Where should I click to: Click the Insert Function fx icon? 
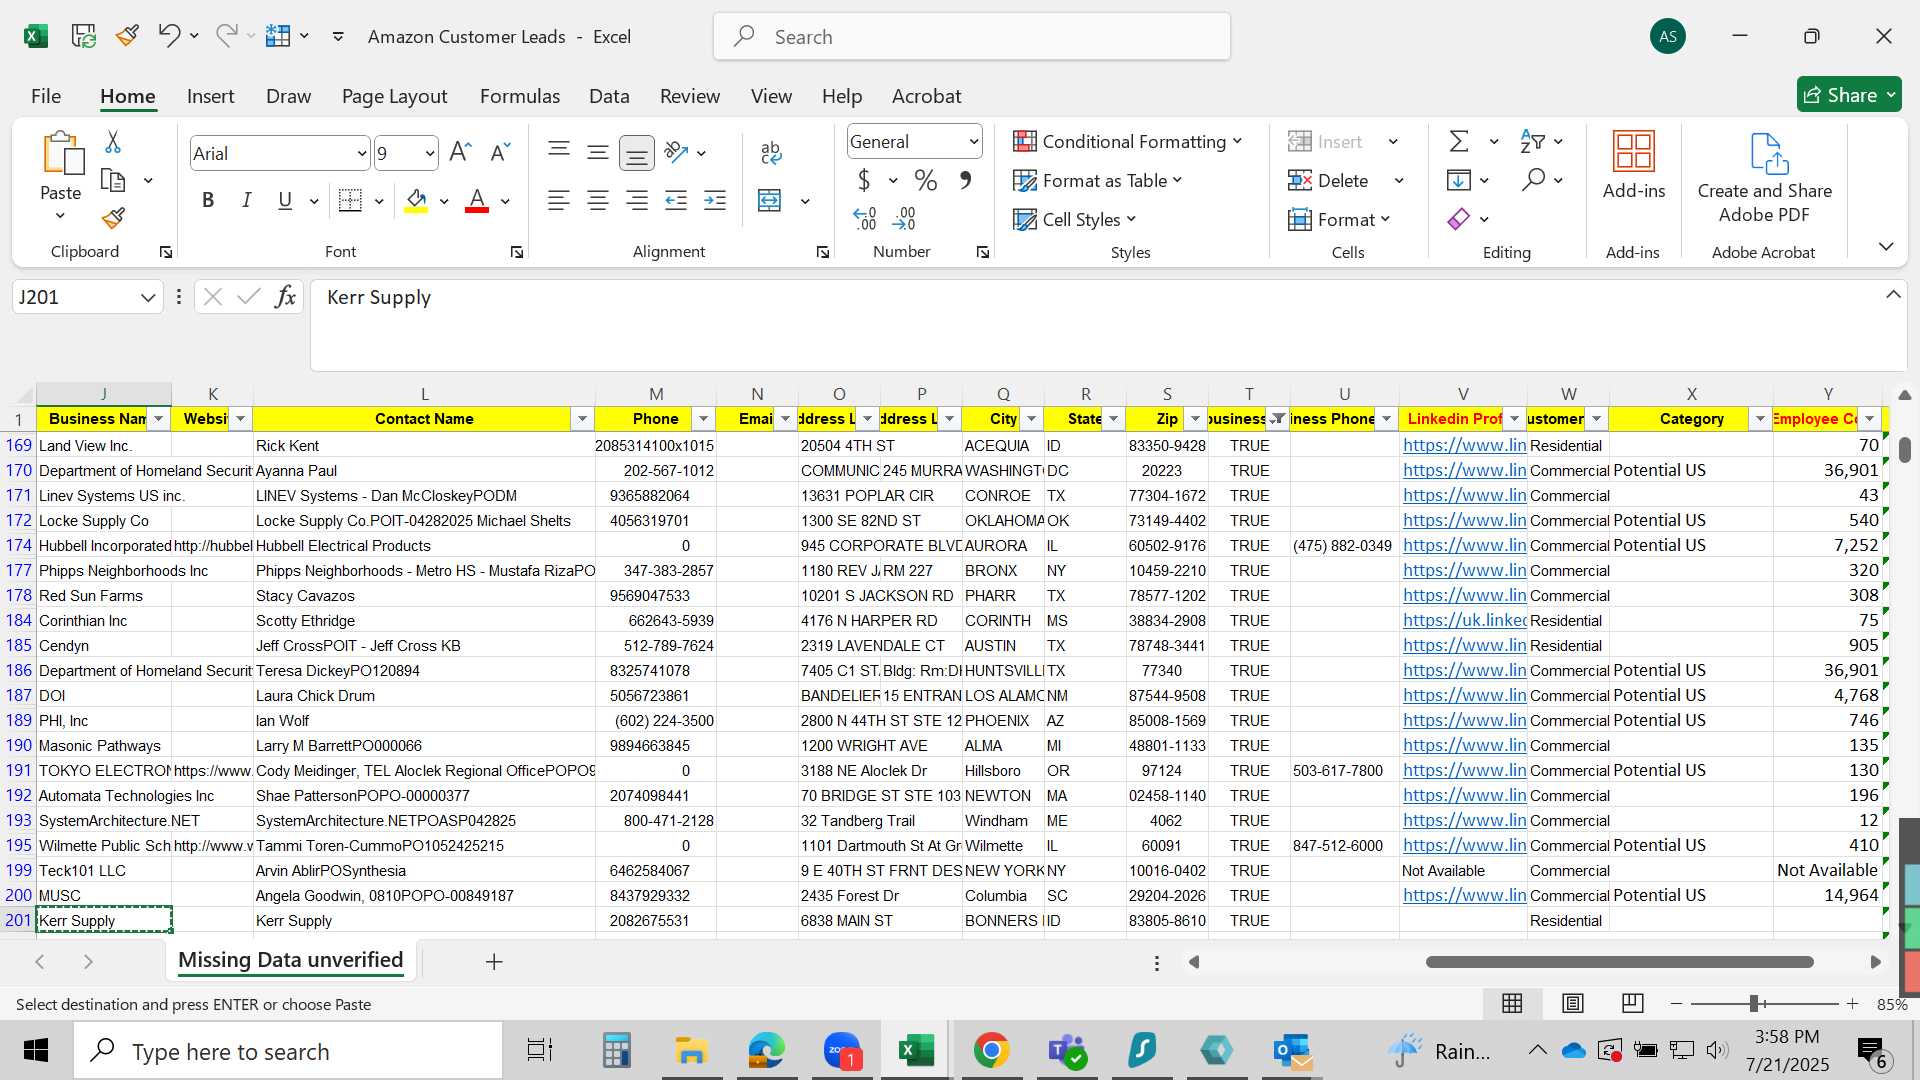[285, 297]
